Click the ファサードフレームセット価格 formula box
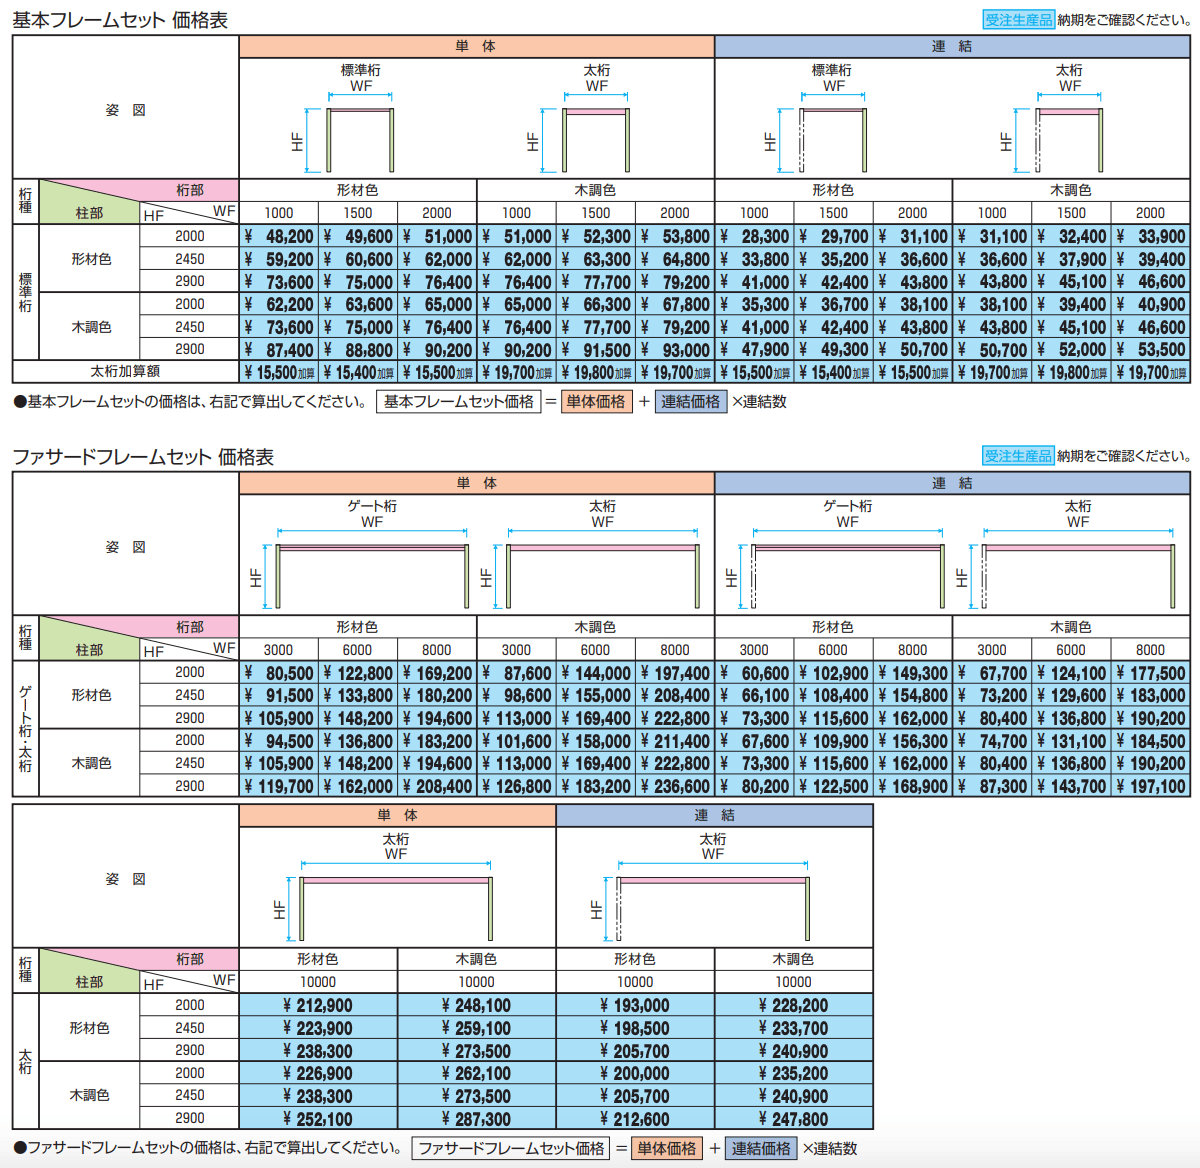Image resolution: width=1200 pixels, height=1168 pixels. pyautogui.click(x=511, y=1149)
